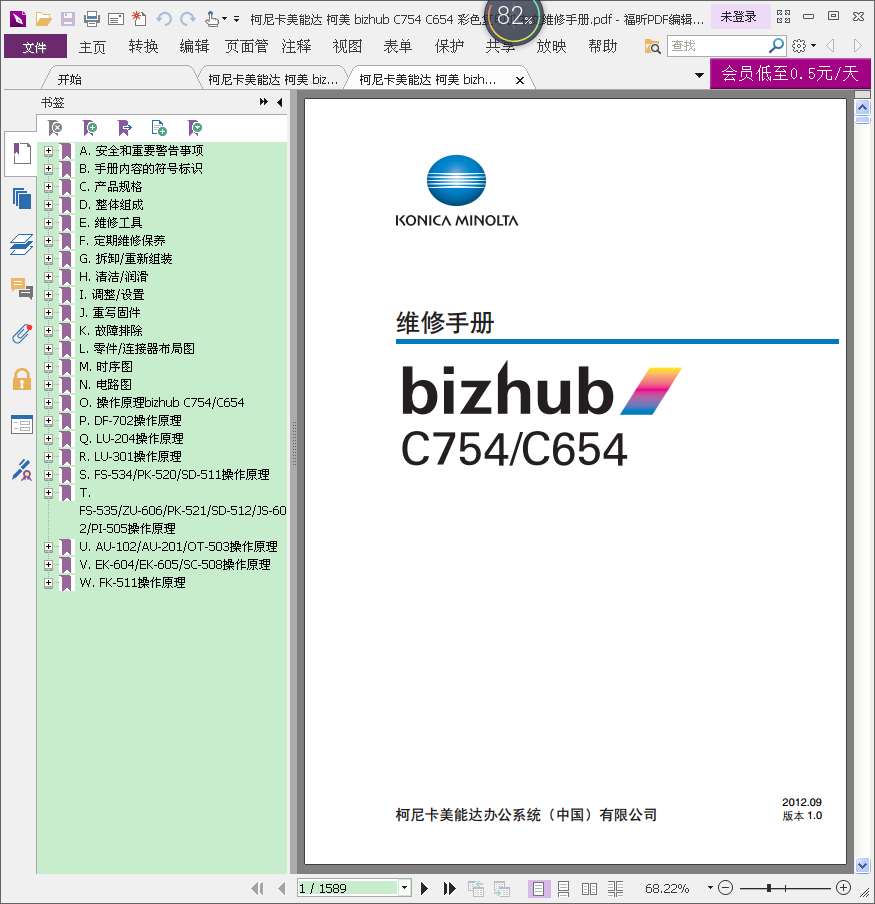Click the delete bookmark icon
This screenshot has width=875, height=904.
tap(55, 127)
